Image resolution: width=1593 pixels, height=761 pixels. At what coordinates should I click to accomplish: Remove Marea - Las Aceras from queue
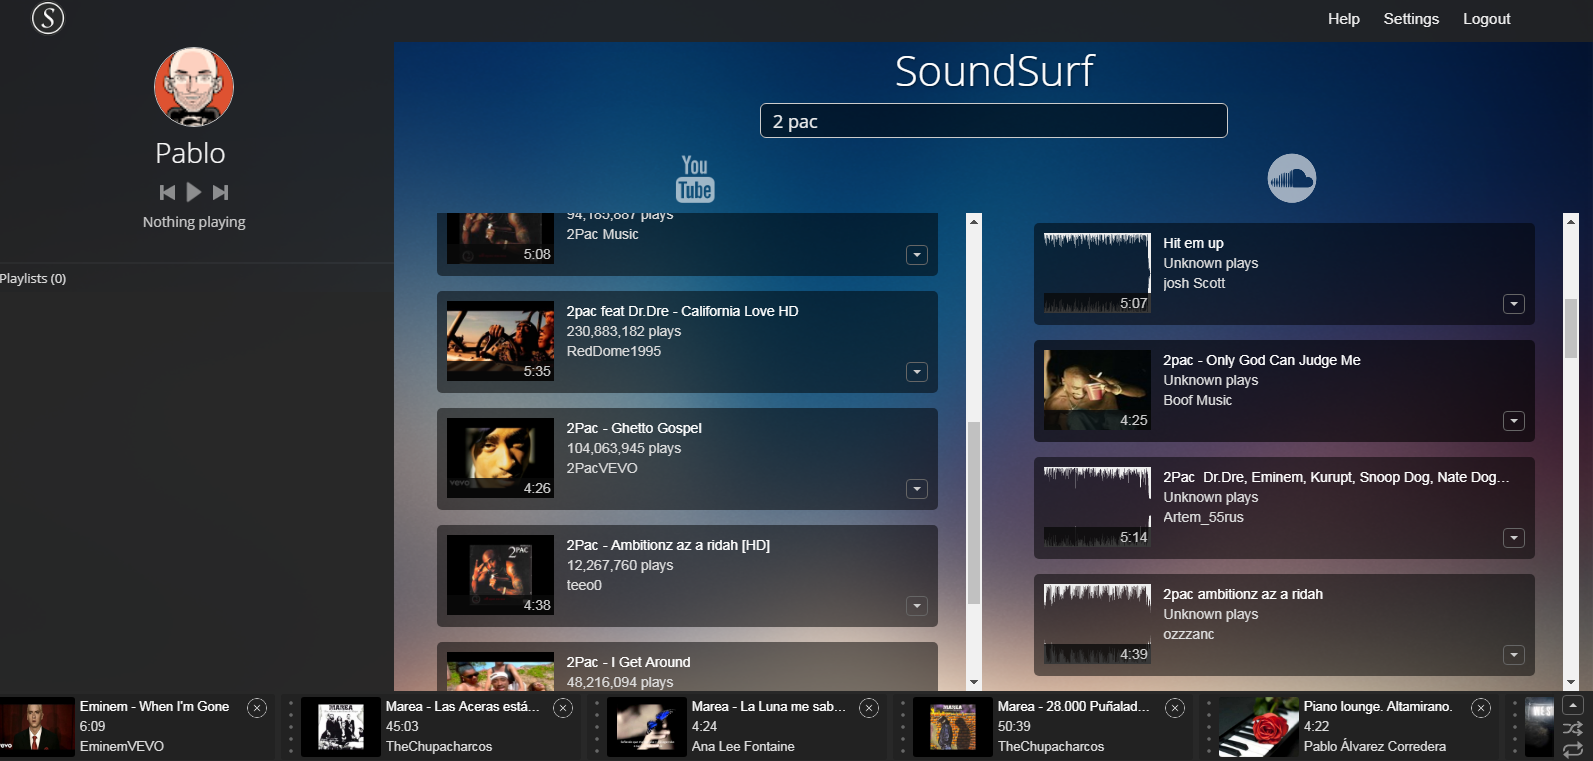(x=563, y=708)
